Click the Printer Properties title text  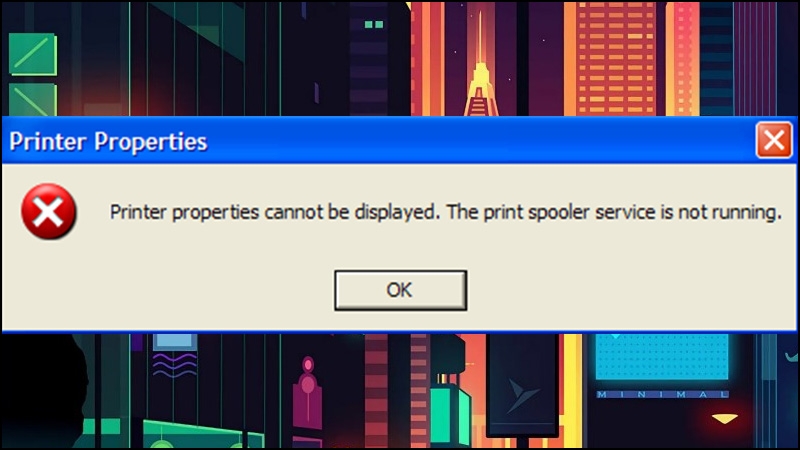point(108,141)
